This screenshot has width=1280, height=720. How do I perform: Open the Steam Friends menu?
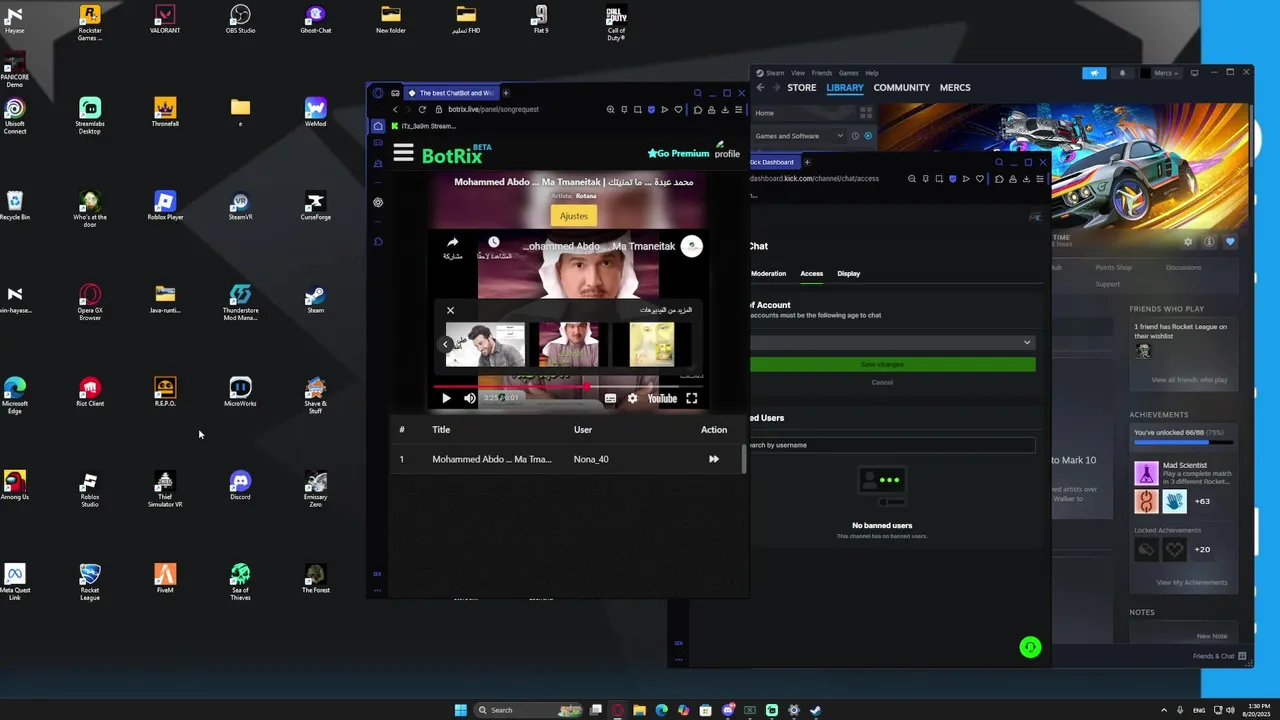click(x=822, y=73)
